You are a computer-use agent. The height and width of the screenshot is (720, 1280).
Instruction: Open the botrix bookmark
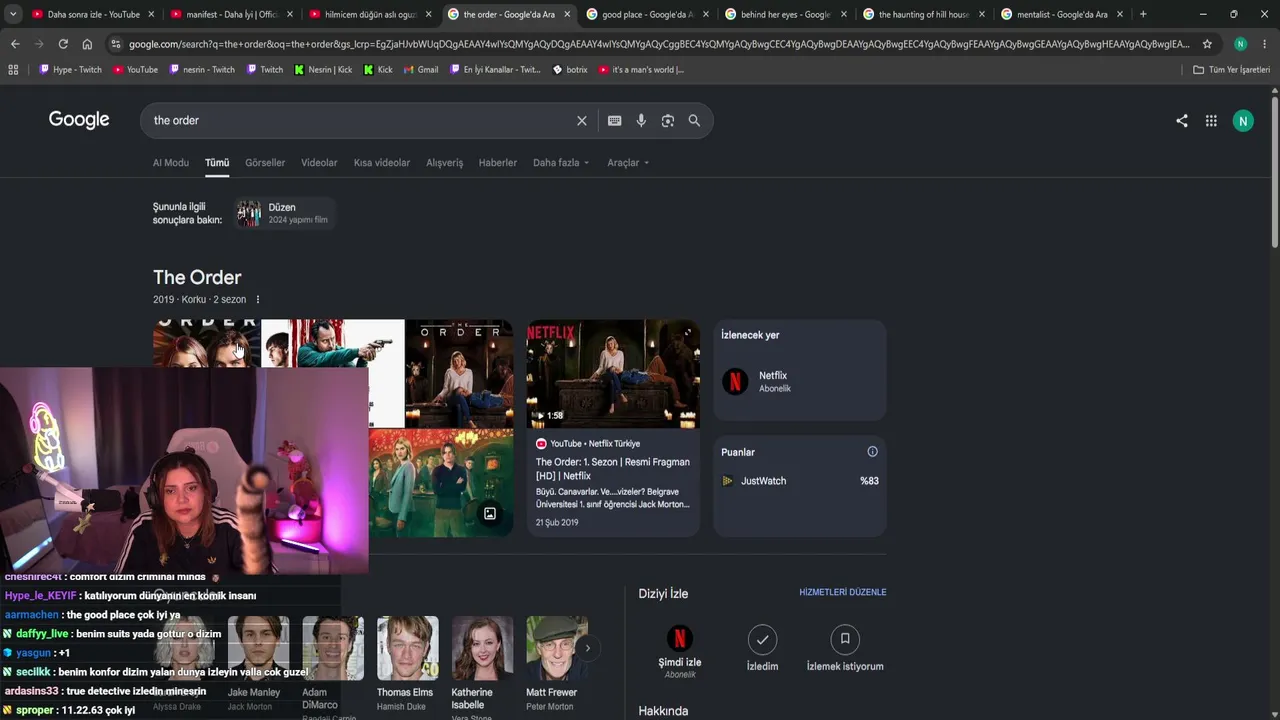pyautogui.click(x=570, y=70)
